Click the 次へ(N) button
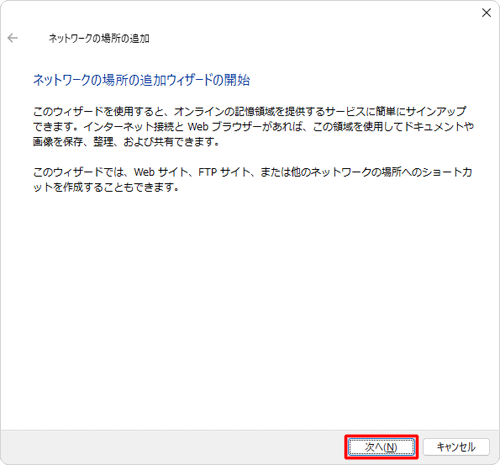 click(381, 447)
